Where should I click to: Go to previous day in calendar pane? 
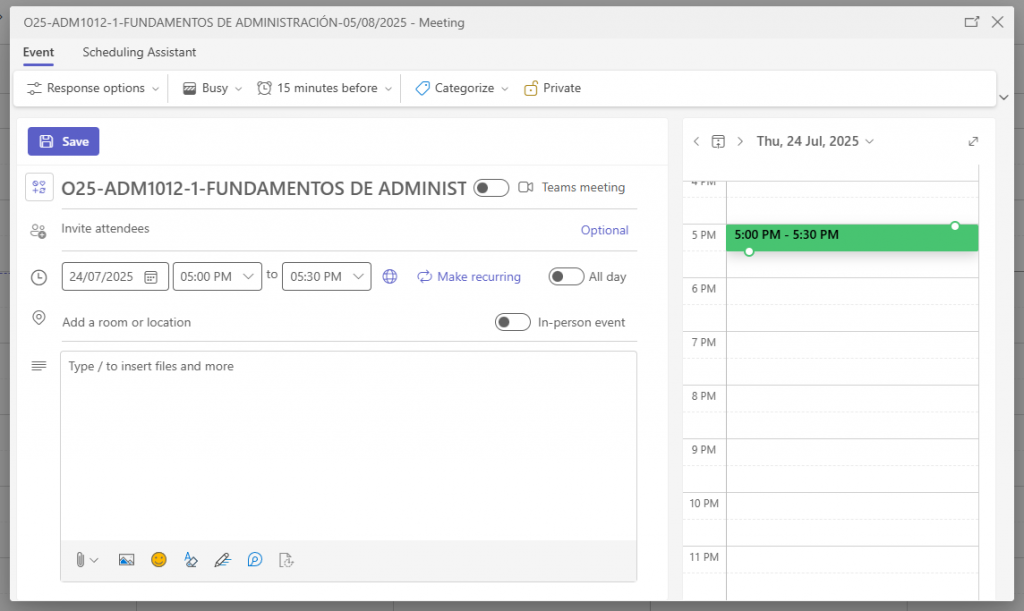[x=696, y=142]
